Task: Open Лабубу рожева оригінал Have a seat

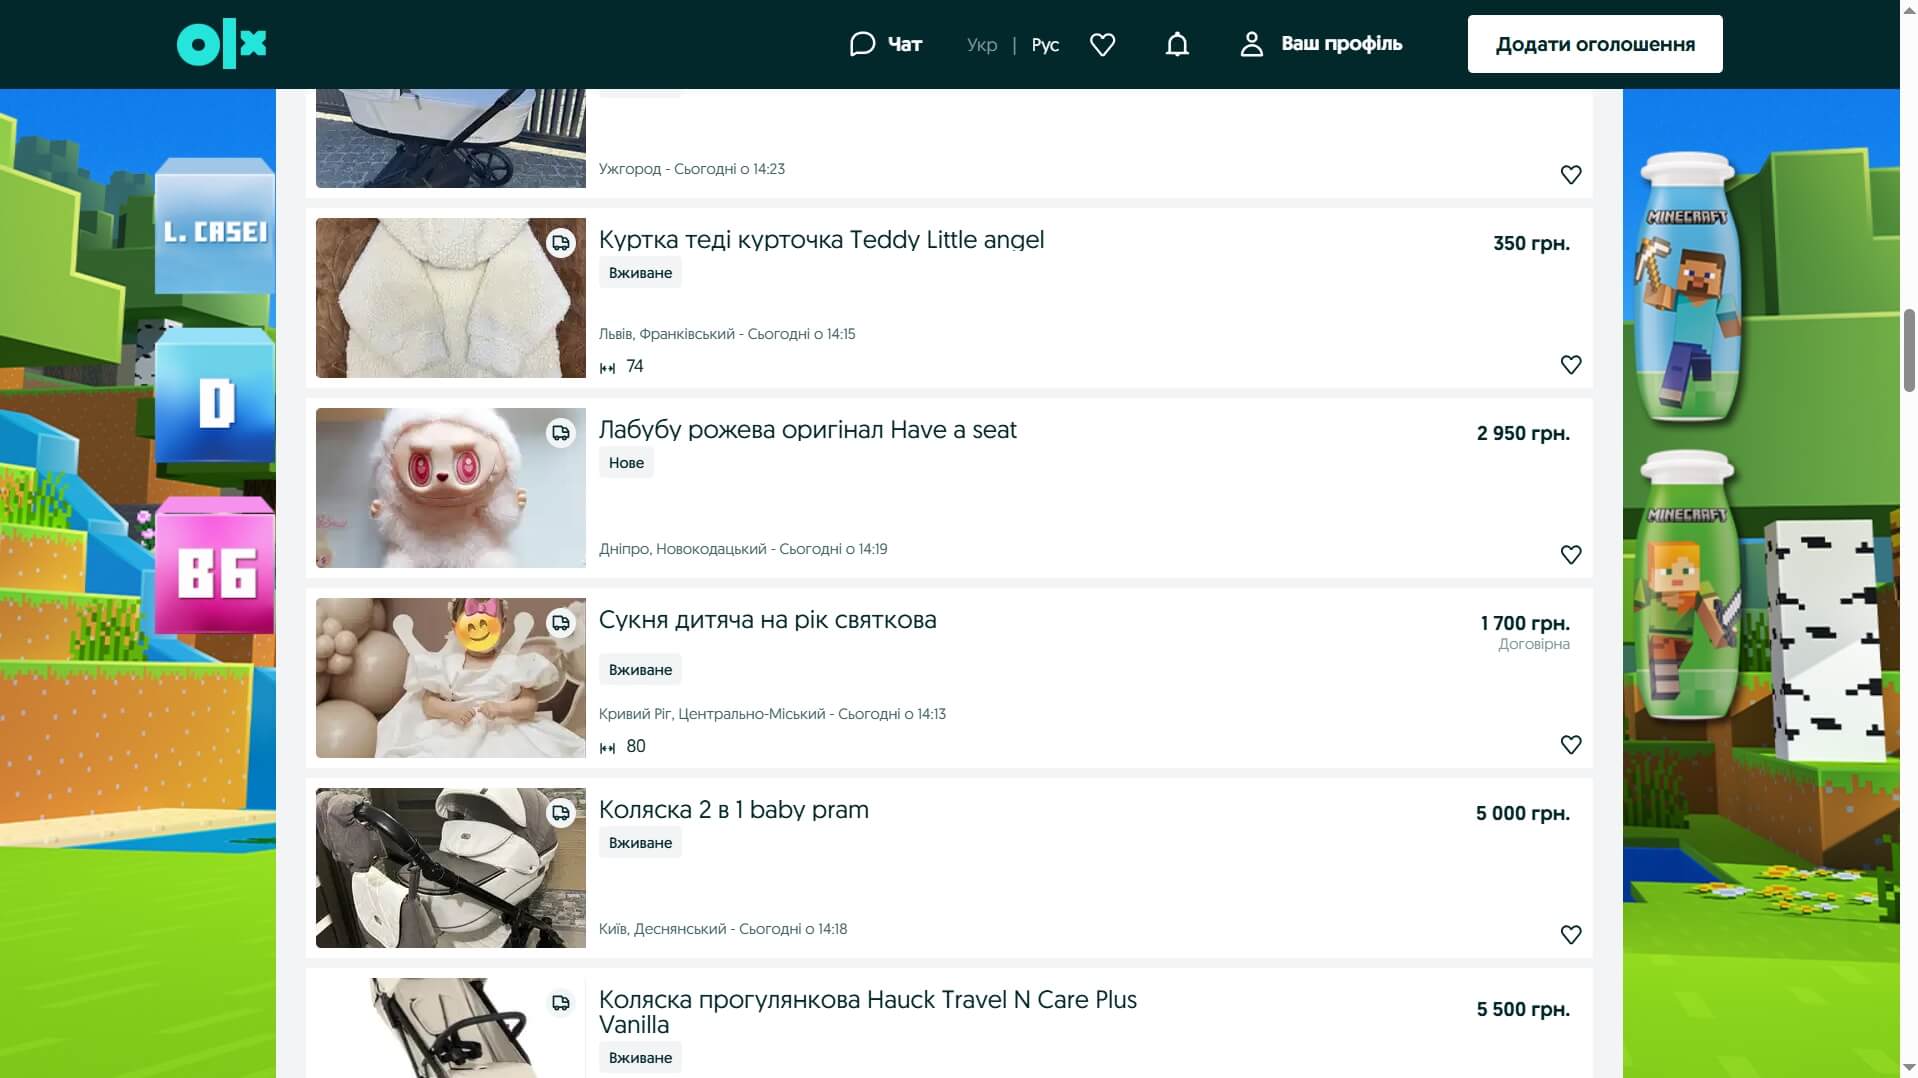Action: 807,430
